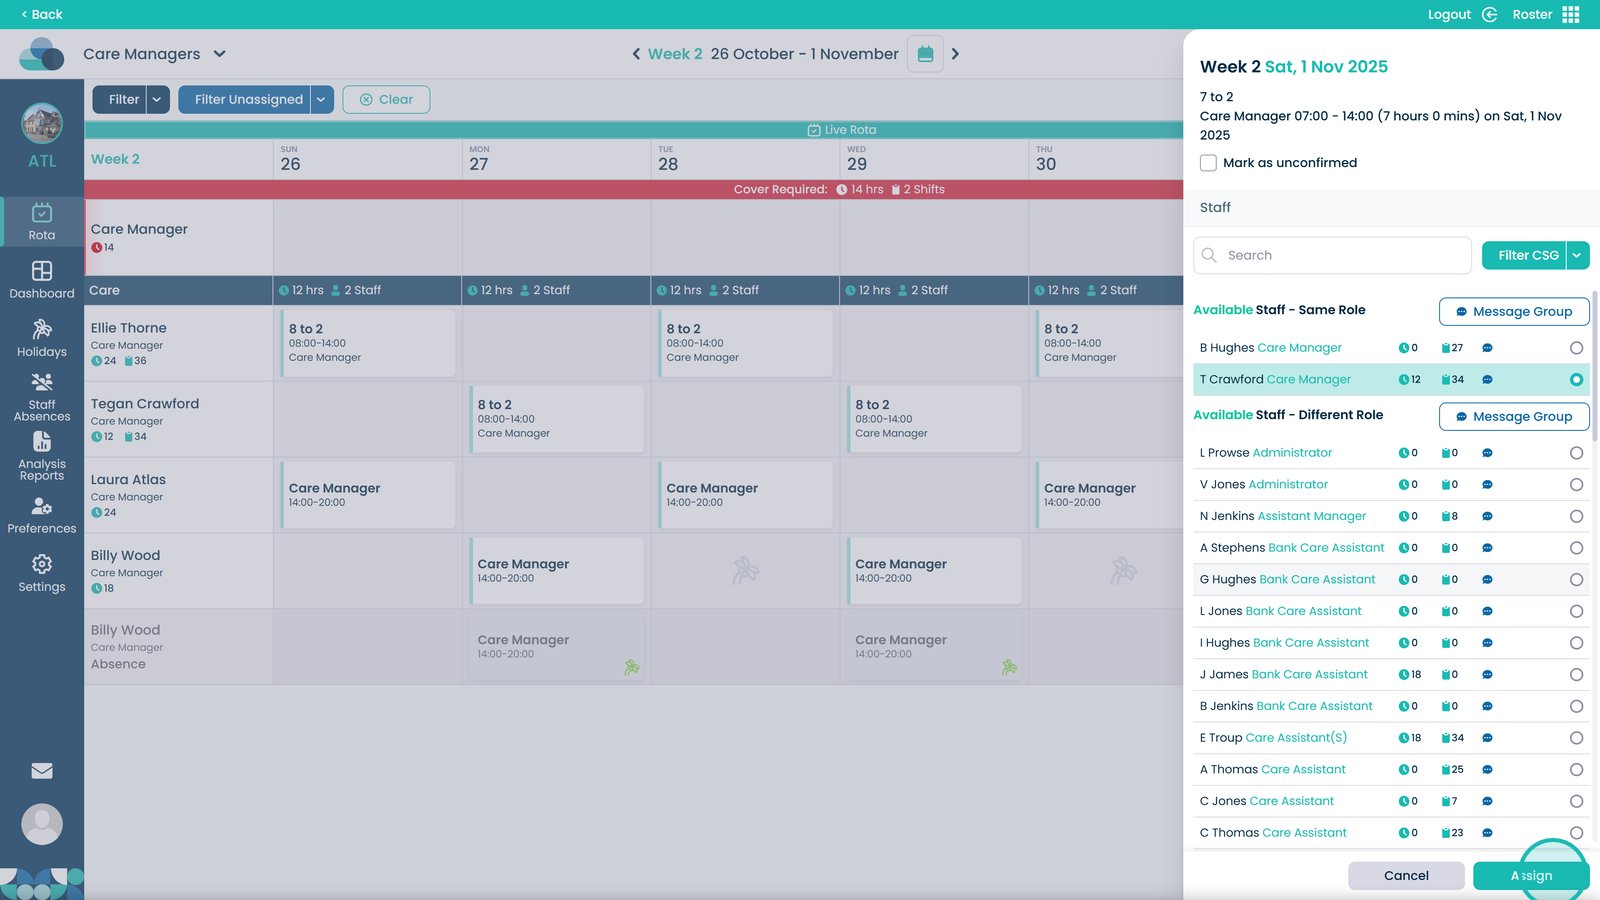This screenshot has width=1600, height=900.
Task: Open the Filter Unassigned dropdown arrow
Action: (321, 99)
